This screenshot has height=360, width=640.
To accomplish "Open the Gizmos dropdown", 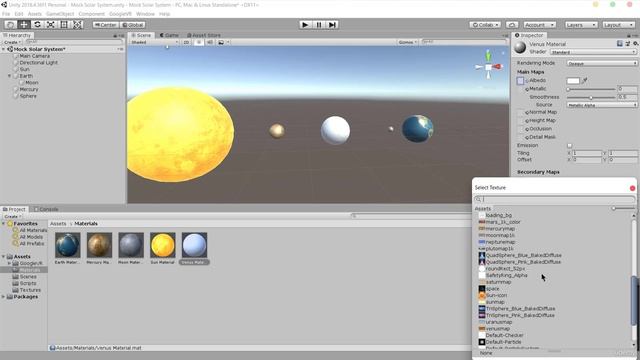I will click(x=407, y=42).
